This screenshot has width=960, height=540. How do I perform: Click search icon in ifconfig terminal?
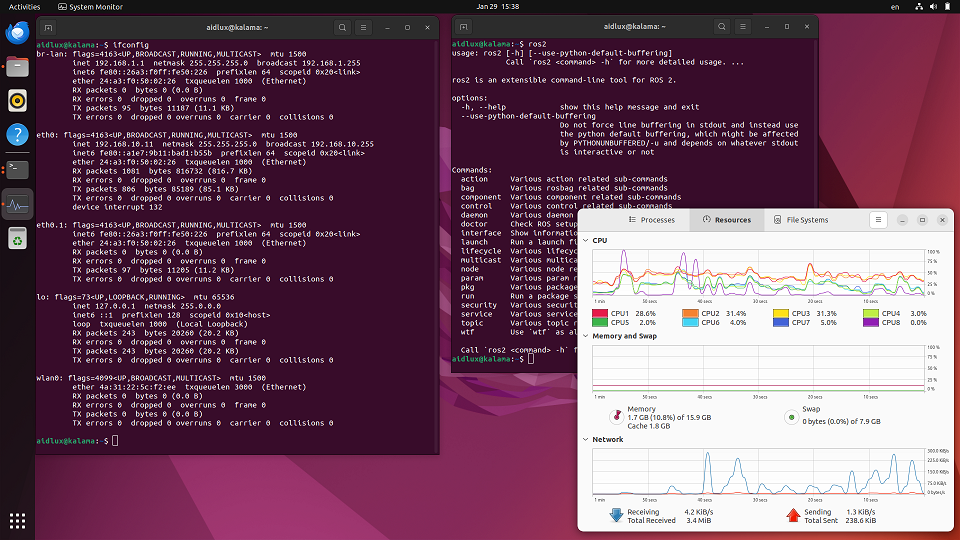tap(343, 27)
